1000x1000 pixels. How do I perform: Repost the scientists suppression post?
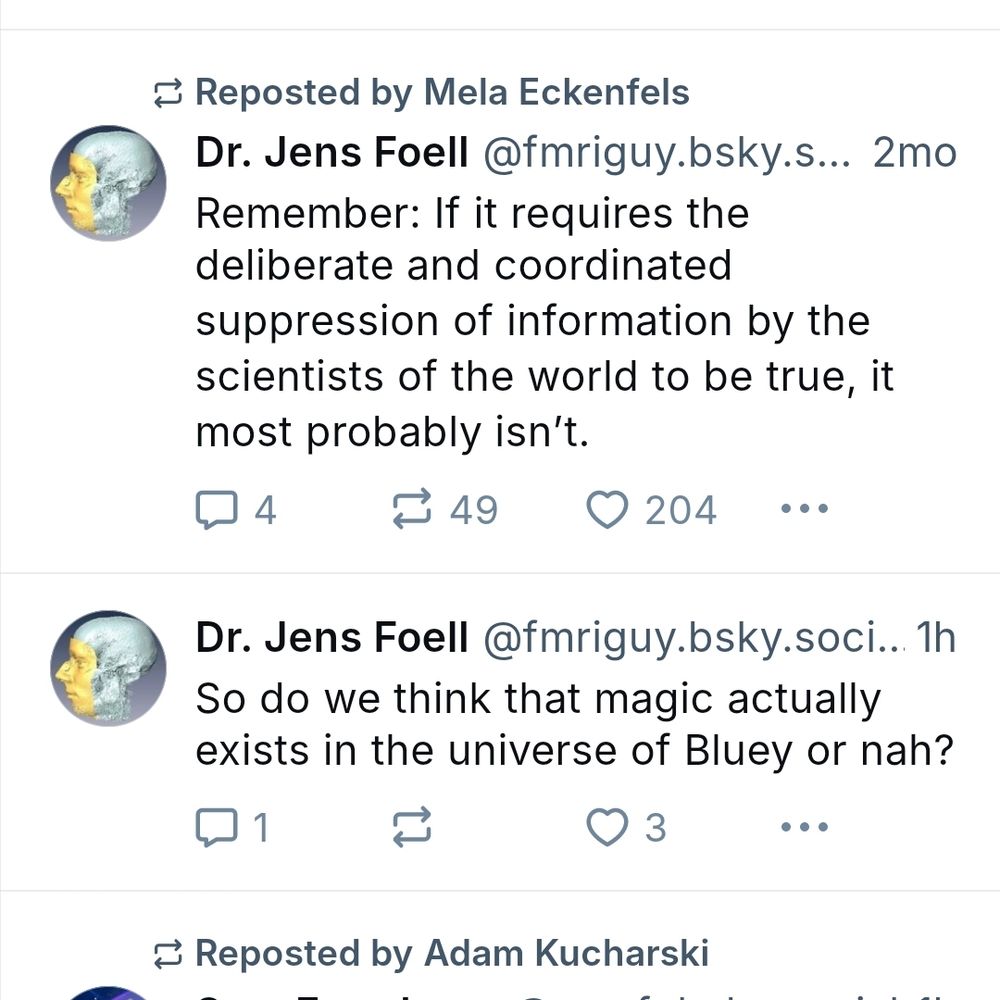[445, 510]
